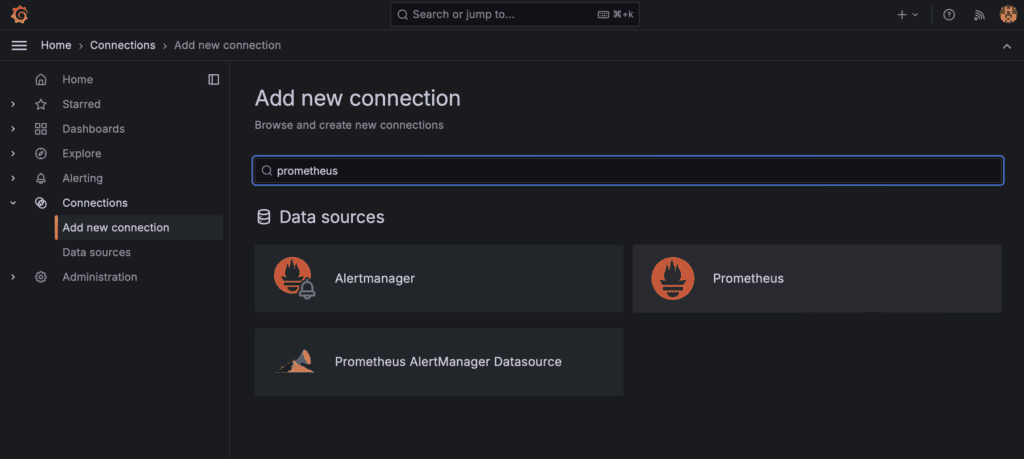Click the Data sources database icon

coord(263,217)
